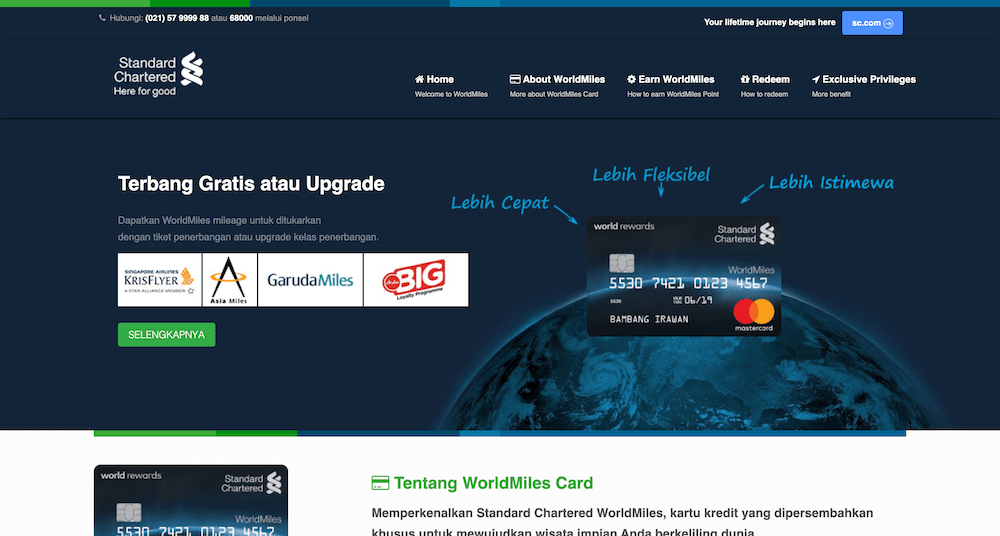Viewport: 1000px width, 536px height.
Task: Open the About WorldMiles menu item
Action: [x=557, y=86]
